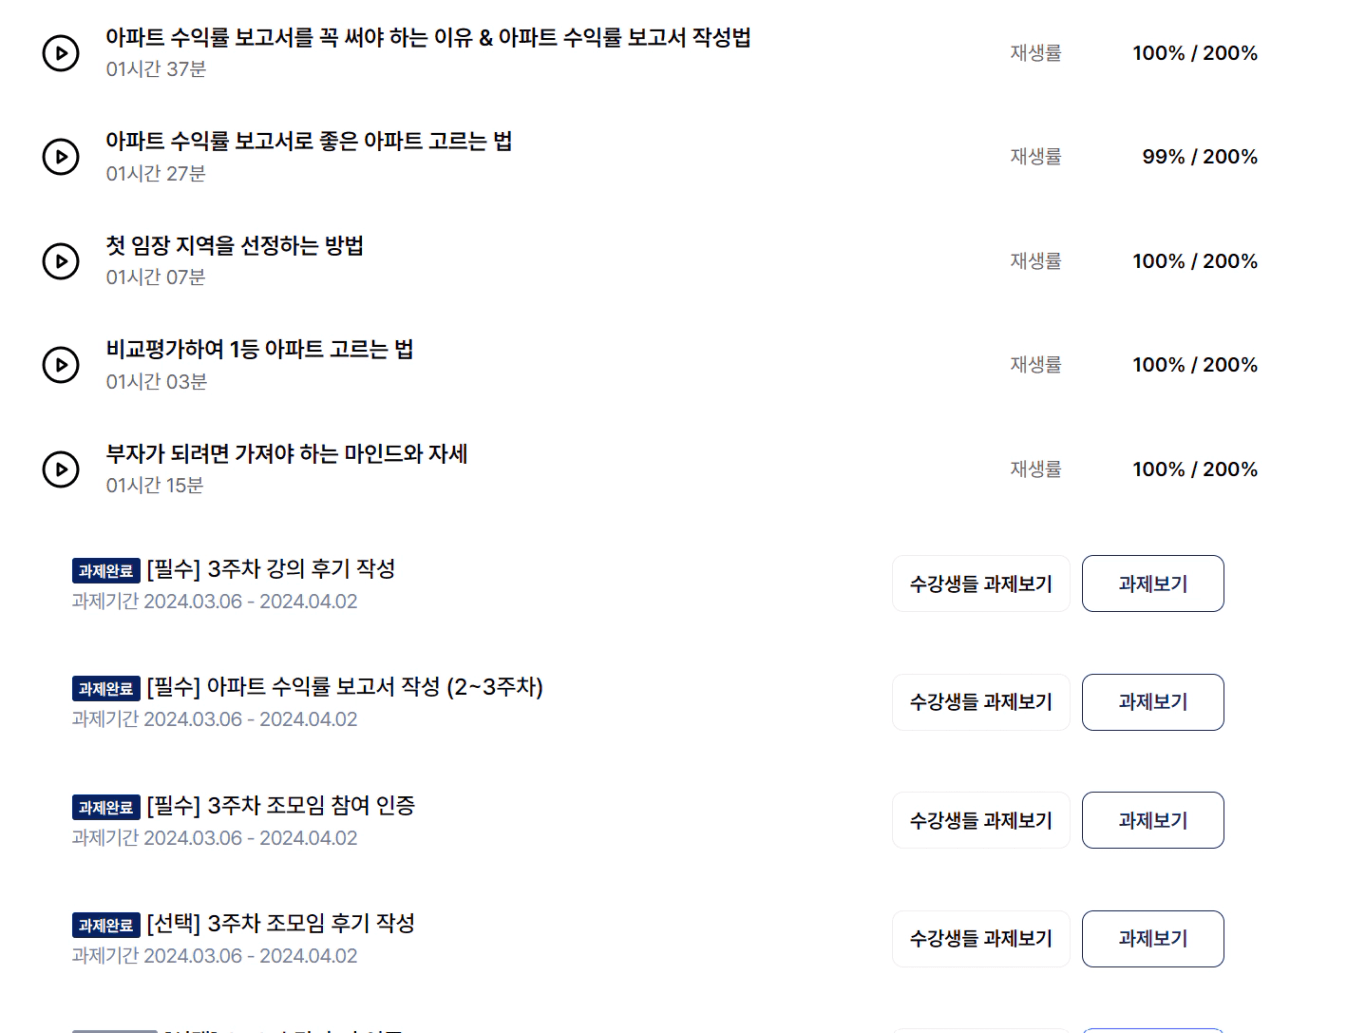Click the [필수] 3주차 강의 후기 작성 title
The image size is (1366, 1033).
point(271,569)
